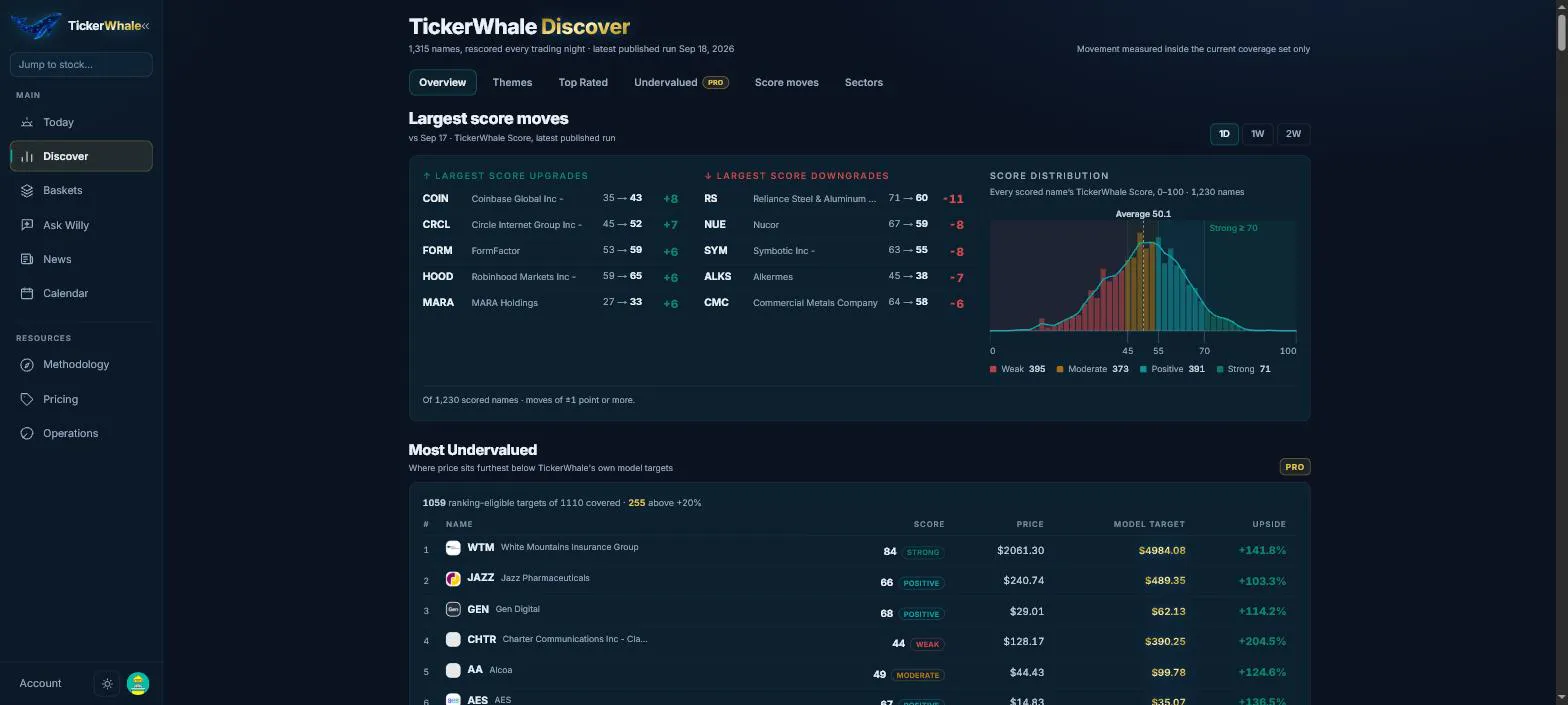Click the Positive teal legend swatch

coord(1143,369)
